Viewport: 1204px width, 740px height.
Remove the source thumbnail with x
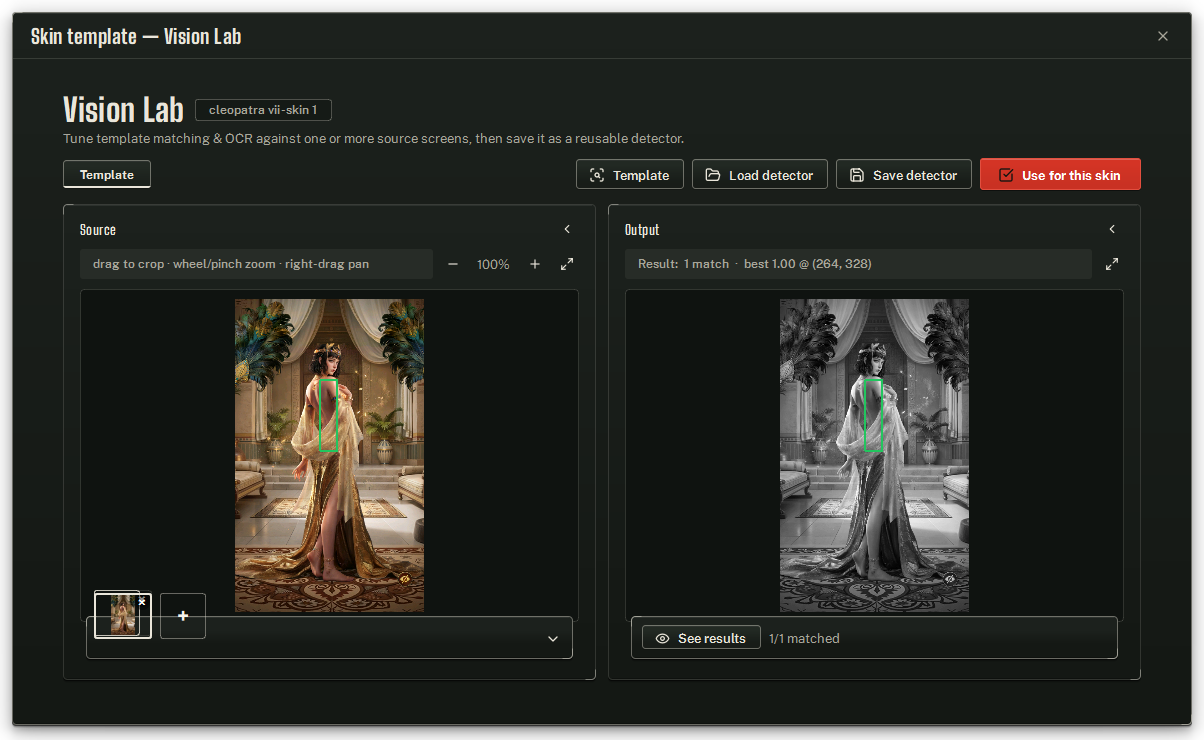coord(142,602)
